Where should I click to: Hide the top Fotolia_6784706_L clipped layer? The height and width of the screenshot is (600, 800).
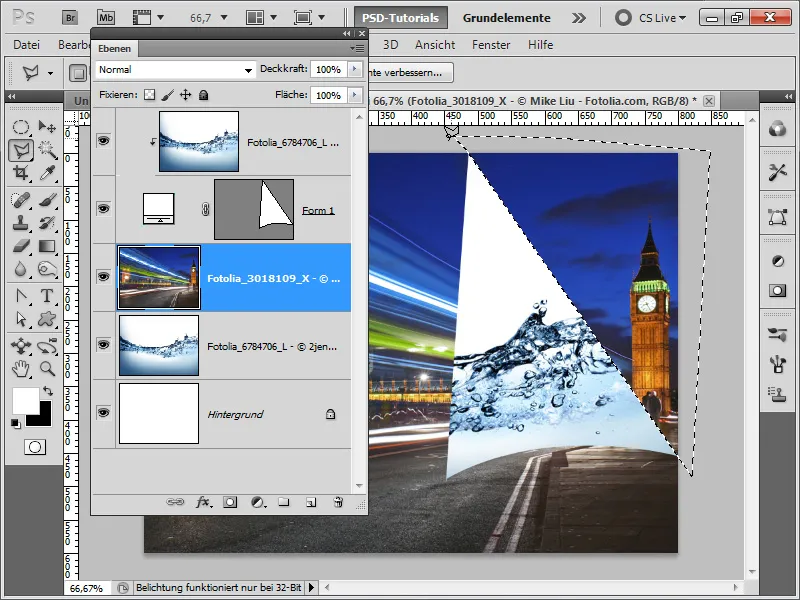coord(104,140)
